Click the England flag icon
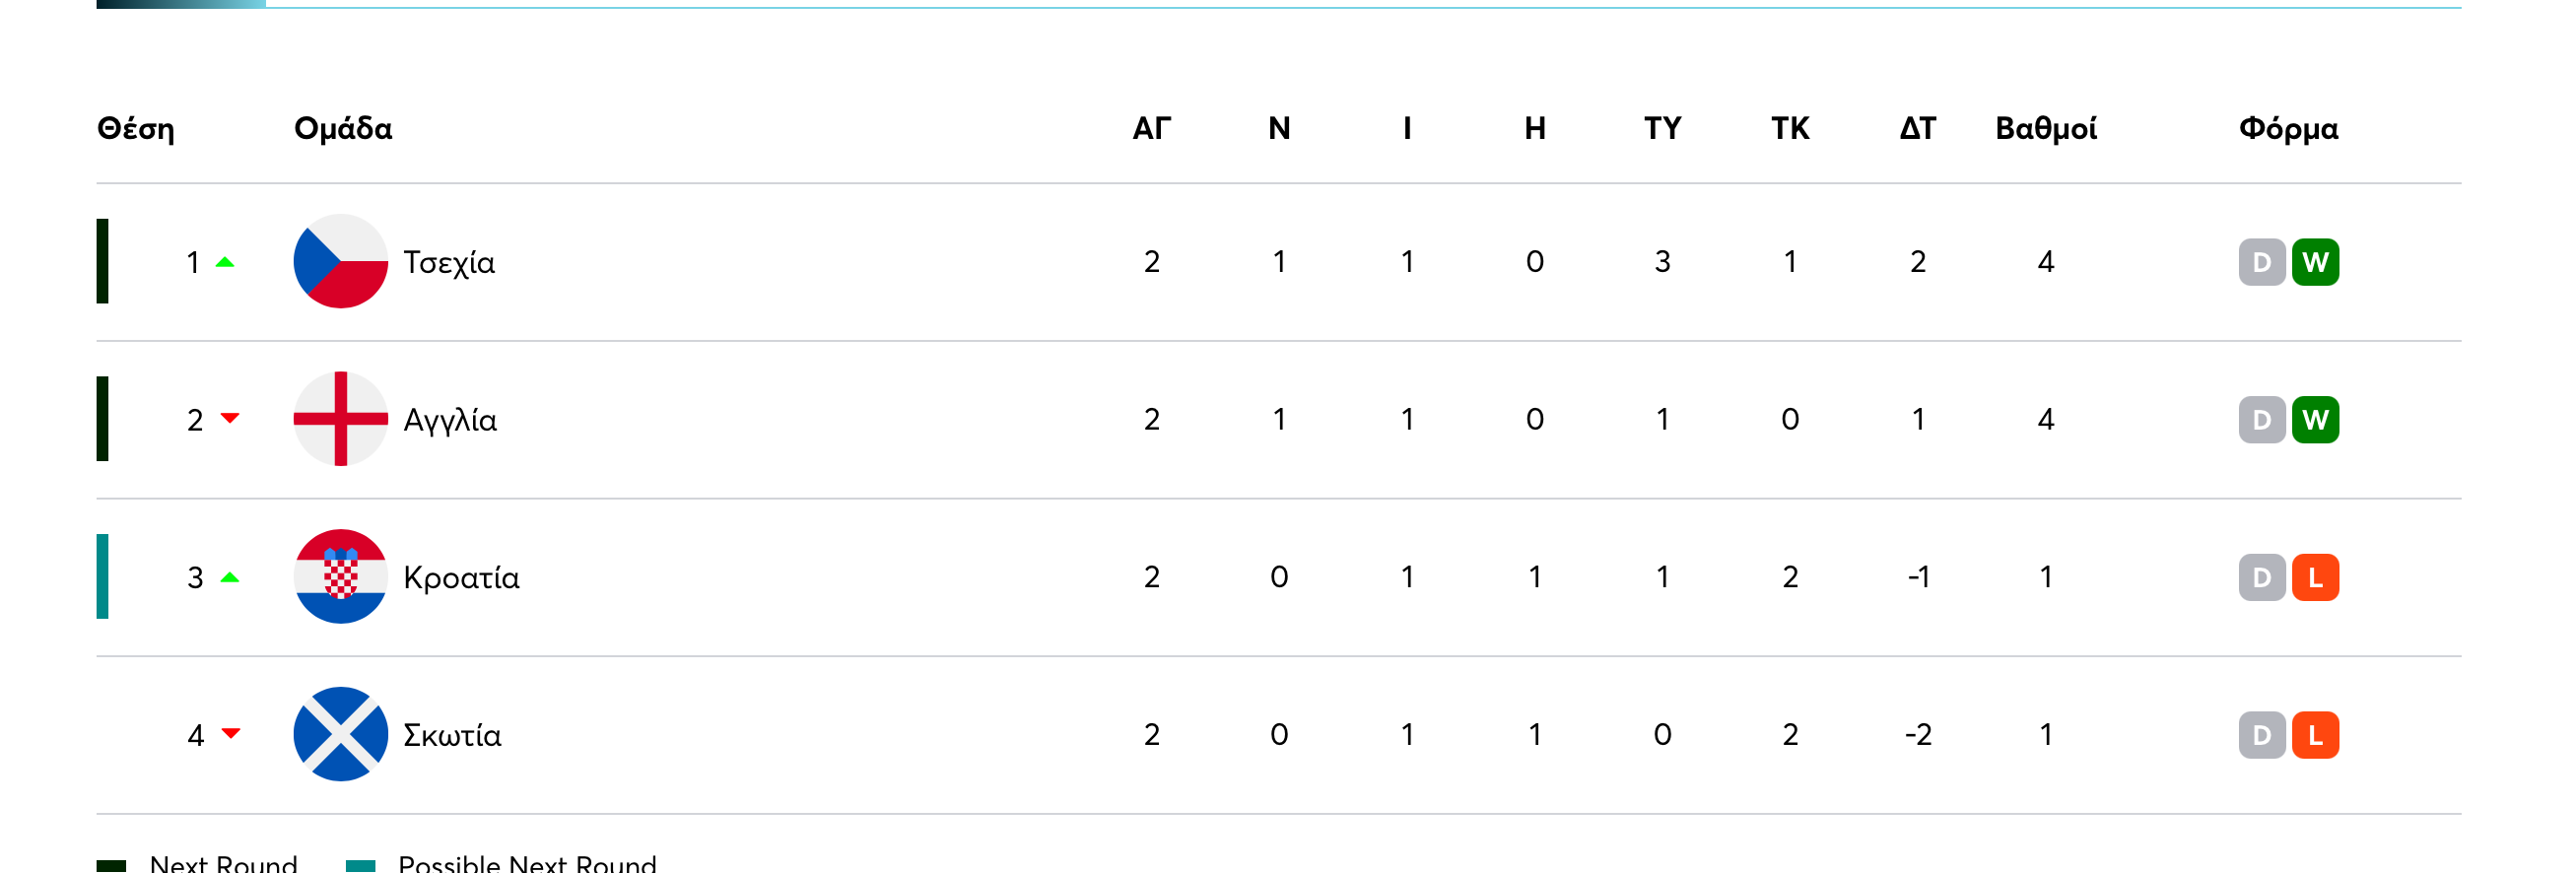 (x=340, y=419)
